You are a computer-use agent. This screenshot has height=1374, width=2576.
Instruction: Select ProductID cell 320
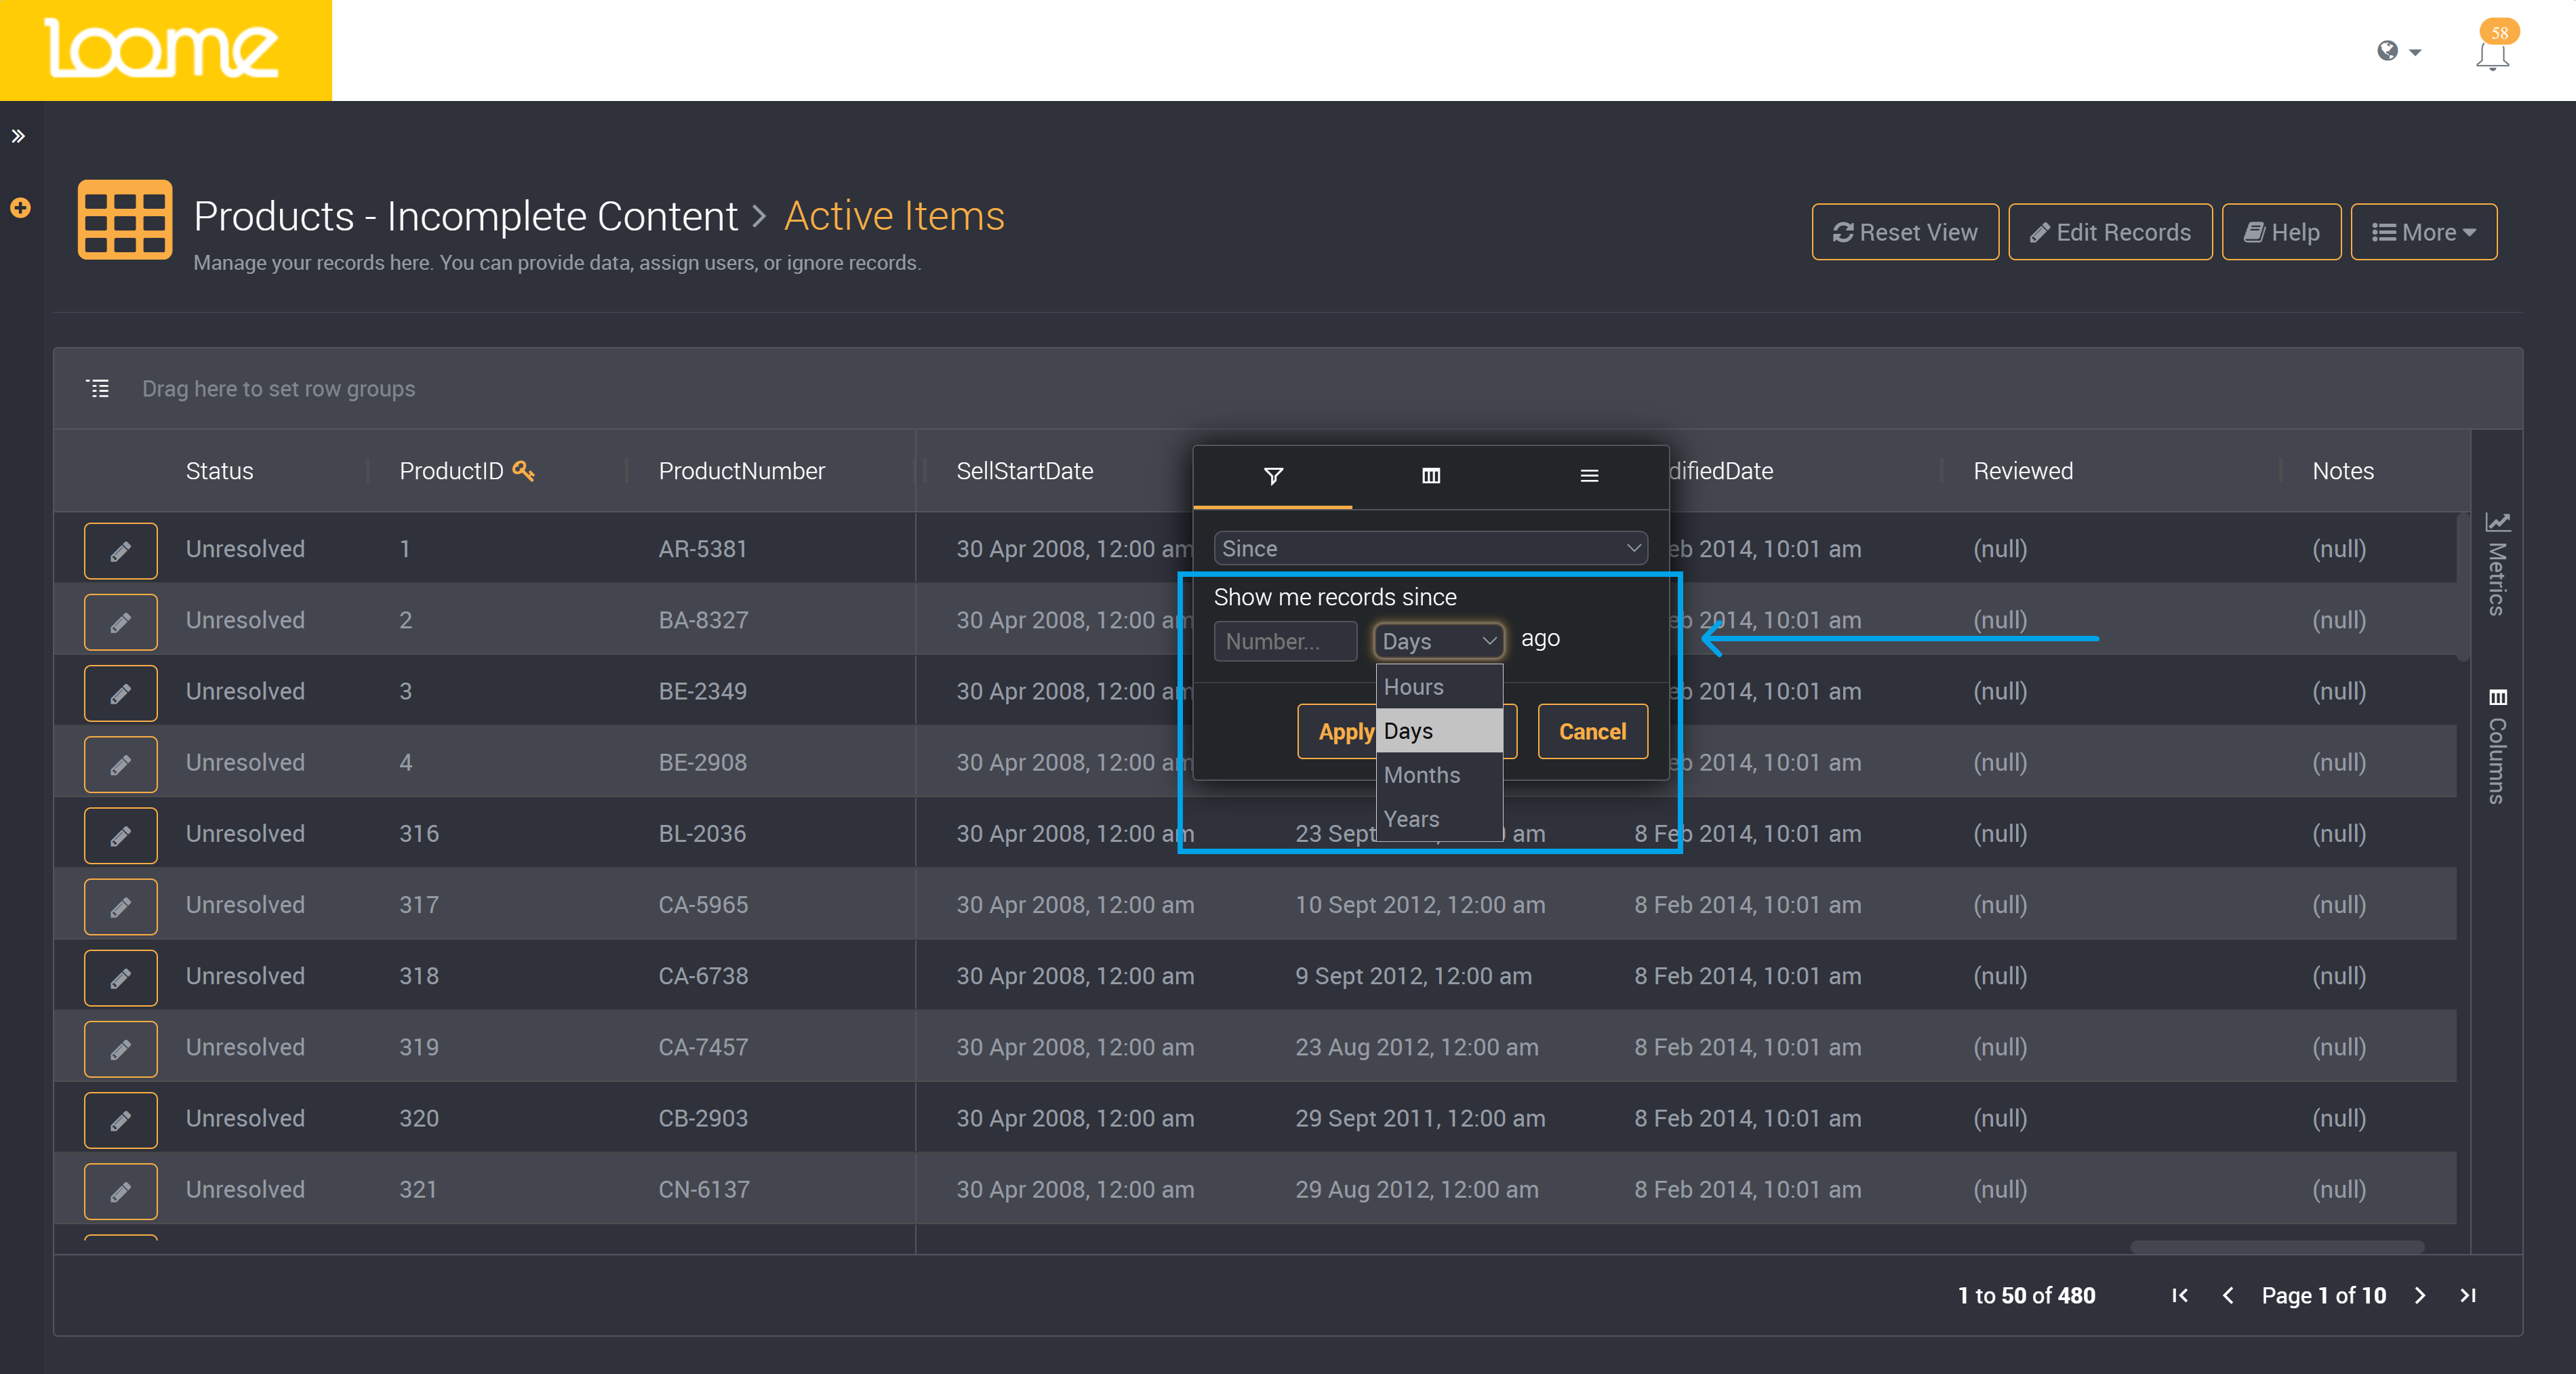click(x=419, y=1118)
